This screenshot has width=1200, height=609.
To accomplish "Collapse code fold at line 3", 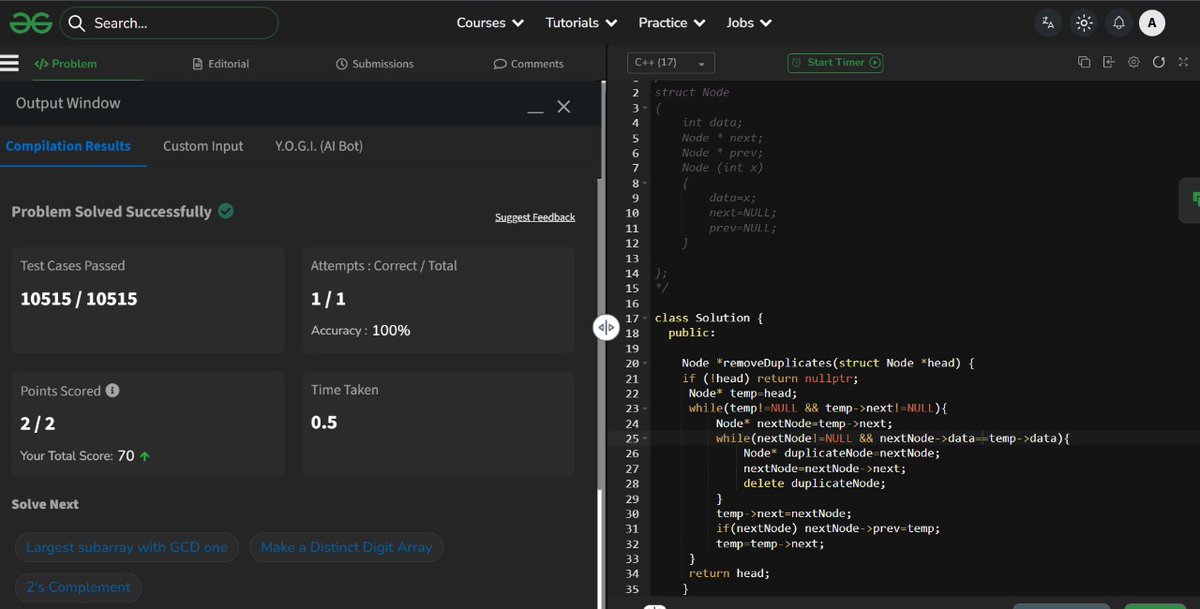I will [x=645, y=108].
